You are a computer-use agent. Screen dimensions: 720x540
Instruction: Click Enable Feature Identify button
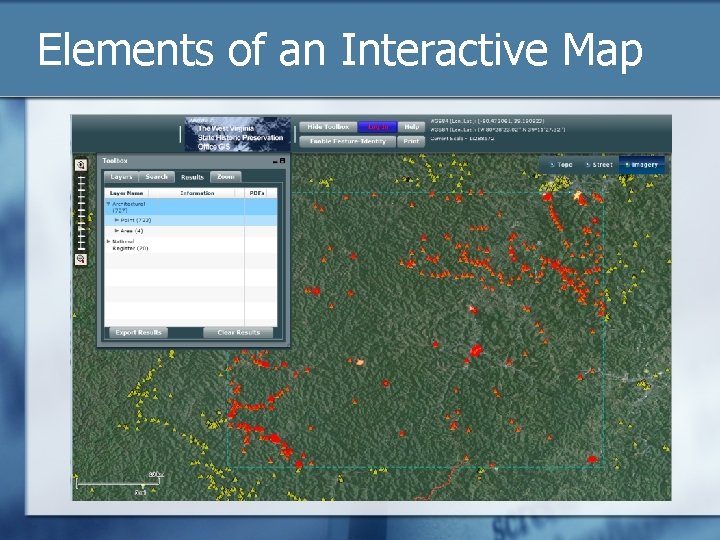pos(348,141)
